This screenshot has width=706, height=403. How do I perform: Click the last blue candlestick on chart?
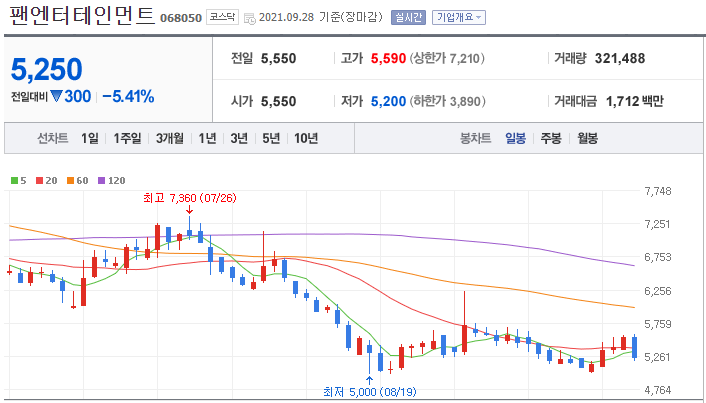634,347
